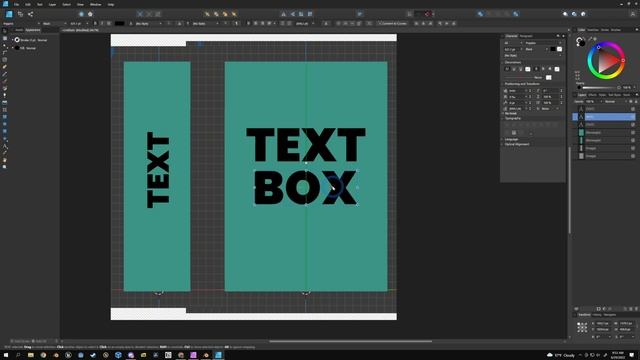Click the horizontal canvas scrollbar
Screen dimensions: 640x360
click(x=350, y=341)
